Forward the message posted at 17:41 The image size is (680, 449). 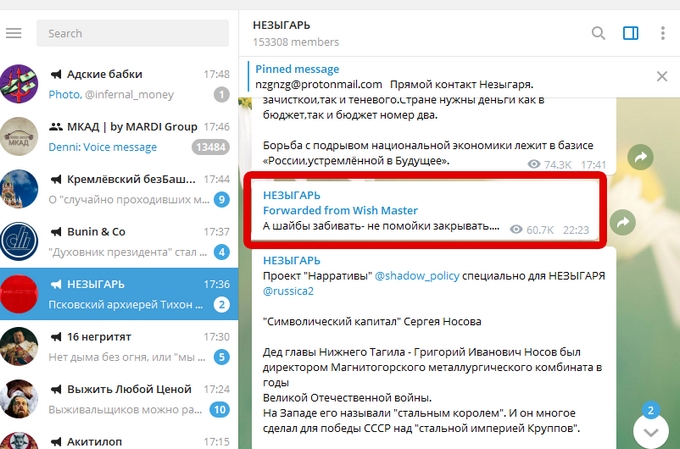tap(640, 157)
